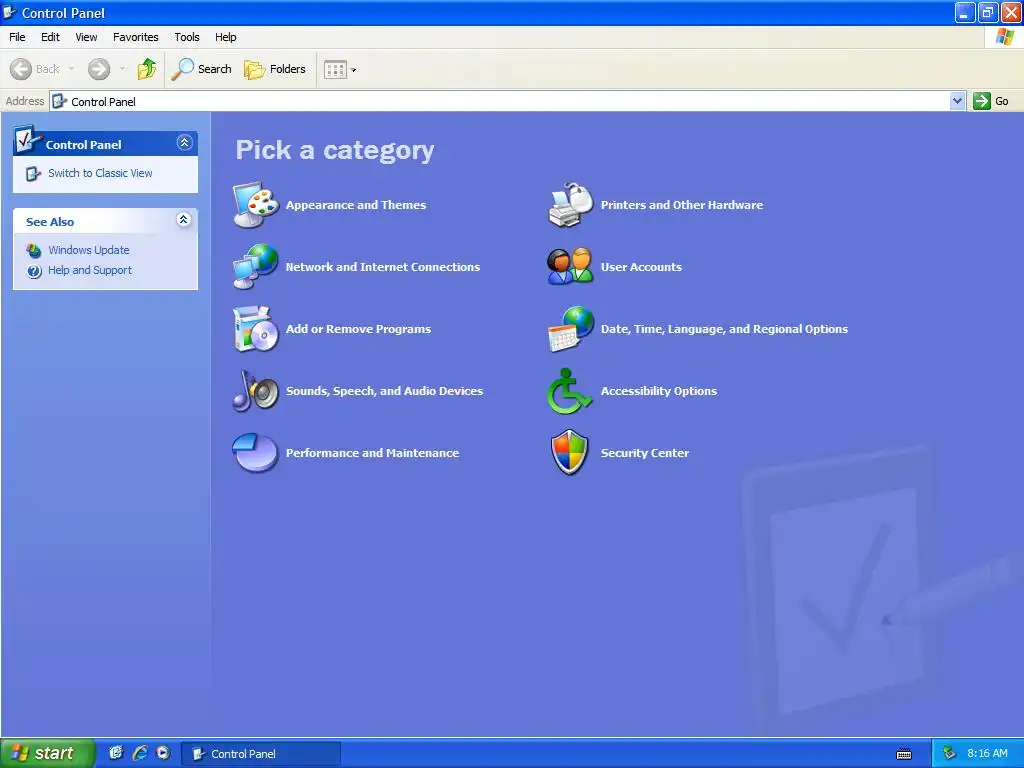The height and width of the screenshot is (768, 1024).
Task: Open Security Center category link
Action: coord(645,453)
